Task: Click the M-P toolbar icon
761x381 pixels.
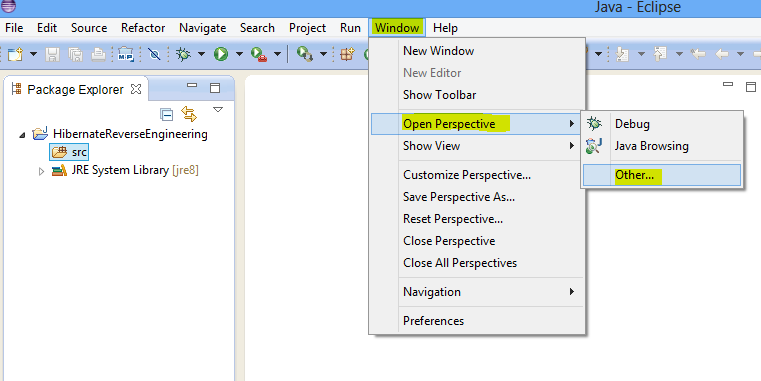Action: pyautogui.click(x=126, y=54)
